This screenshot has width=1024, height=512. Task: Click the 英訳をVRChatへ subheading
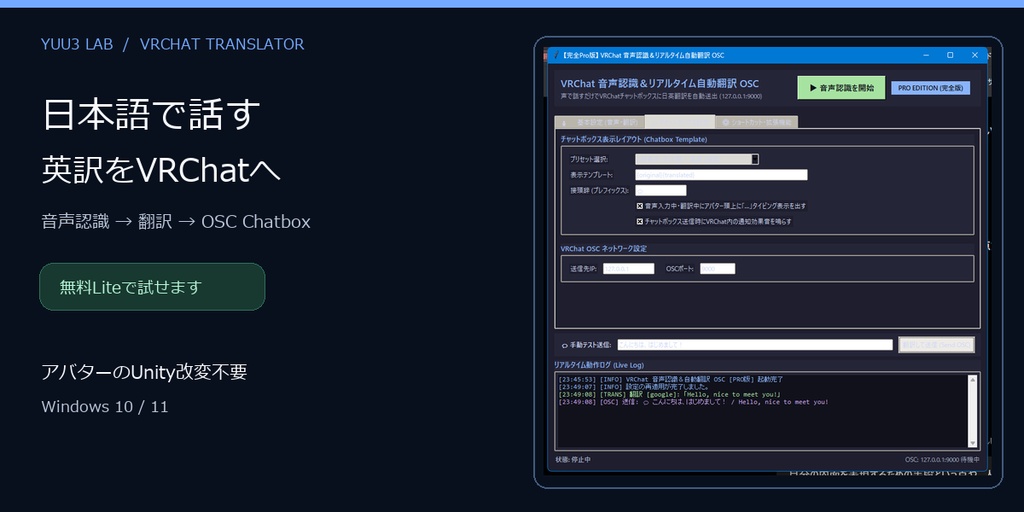161,170
